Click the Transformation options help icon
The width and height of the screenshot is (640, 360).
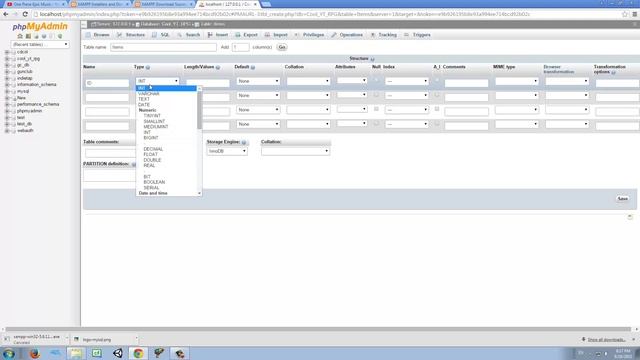(x=613, y=72)
